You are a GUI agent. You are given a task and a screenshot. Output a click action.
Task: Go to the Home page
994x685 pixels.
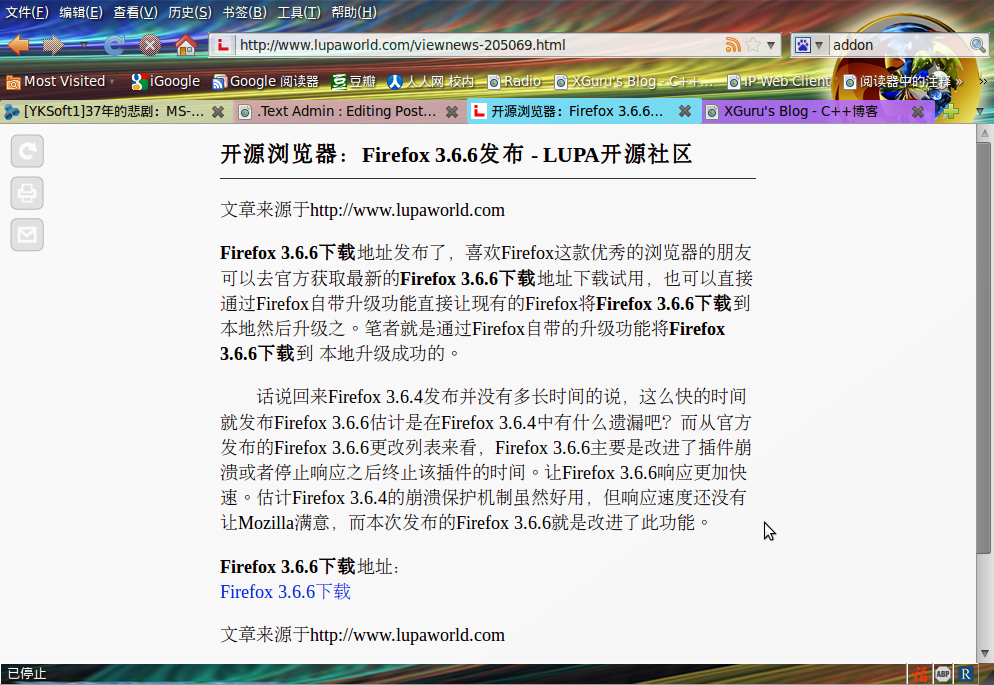pos(186,45)
